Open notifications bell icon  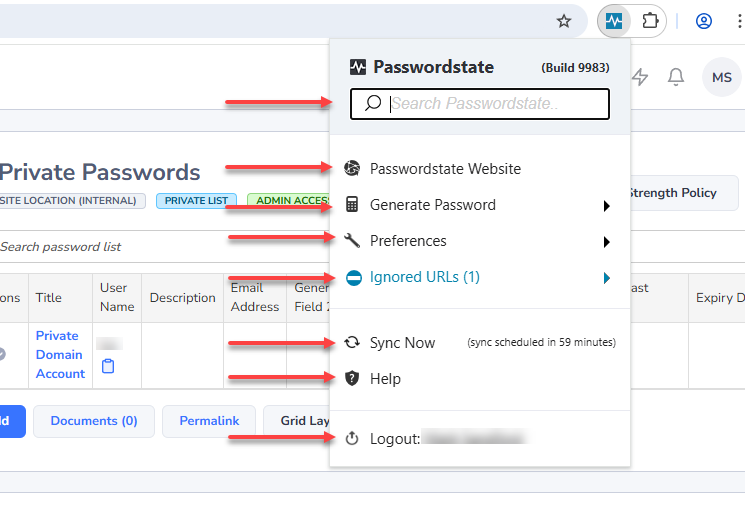(x=676, y=77)
